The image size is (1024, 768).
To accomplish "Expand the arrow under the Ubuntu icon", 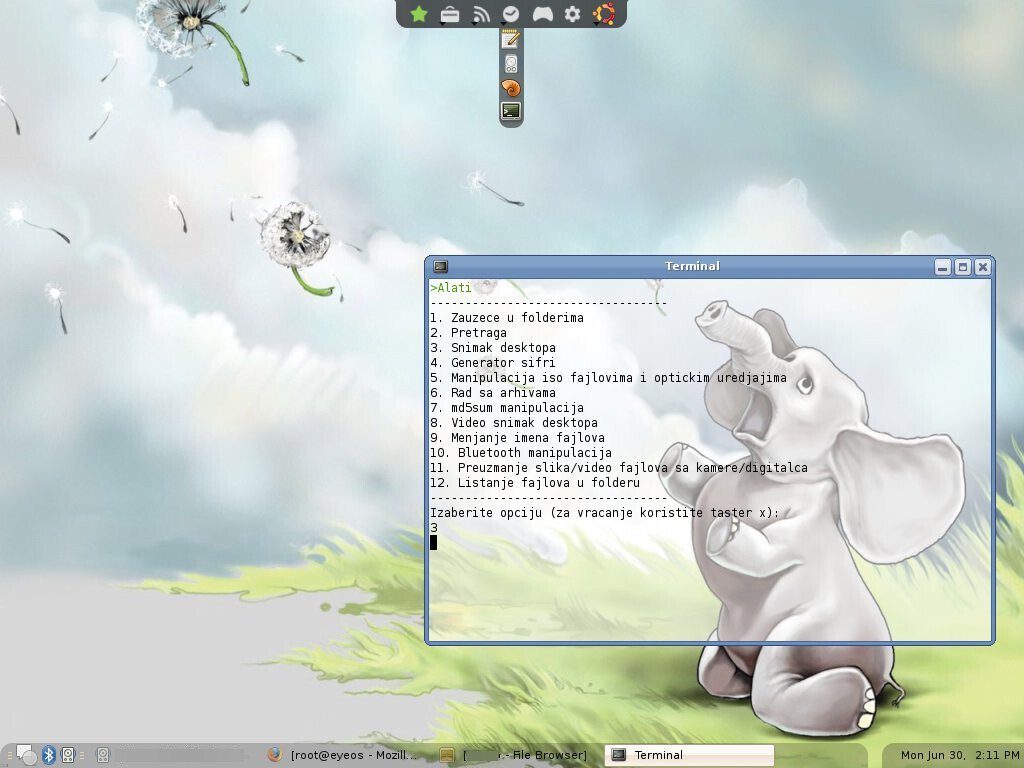I will (x=597, y=24).
